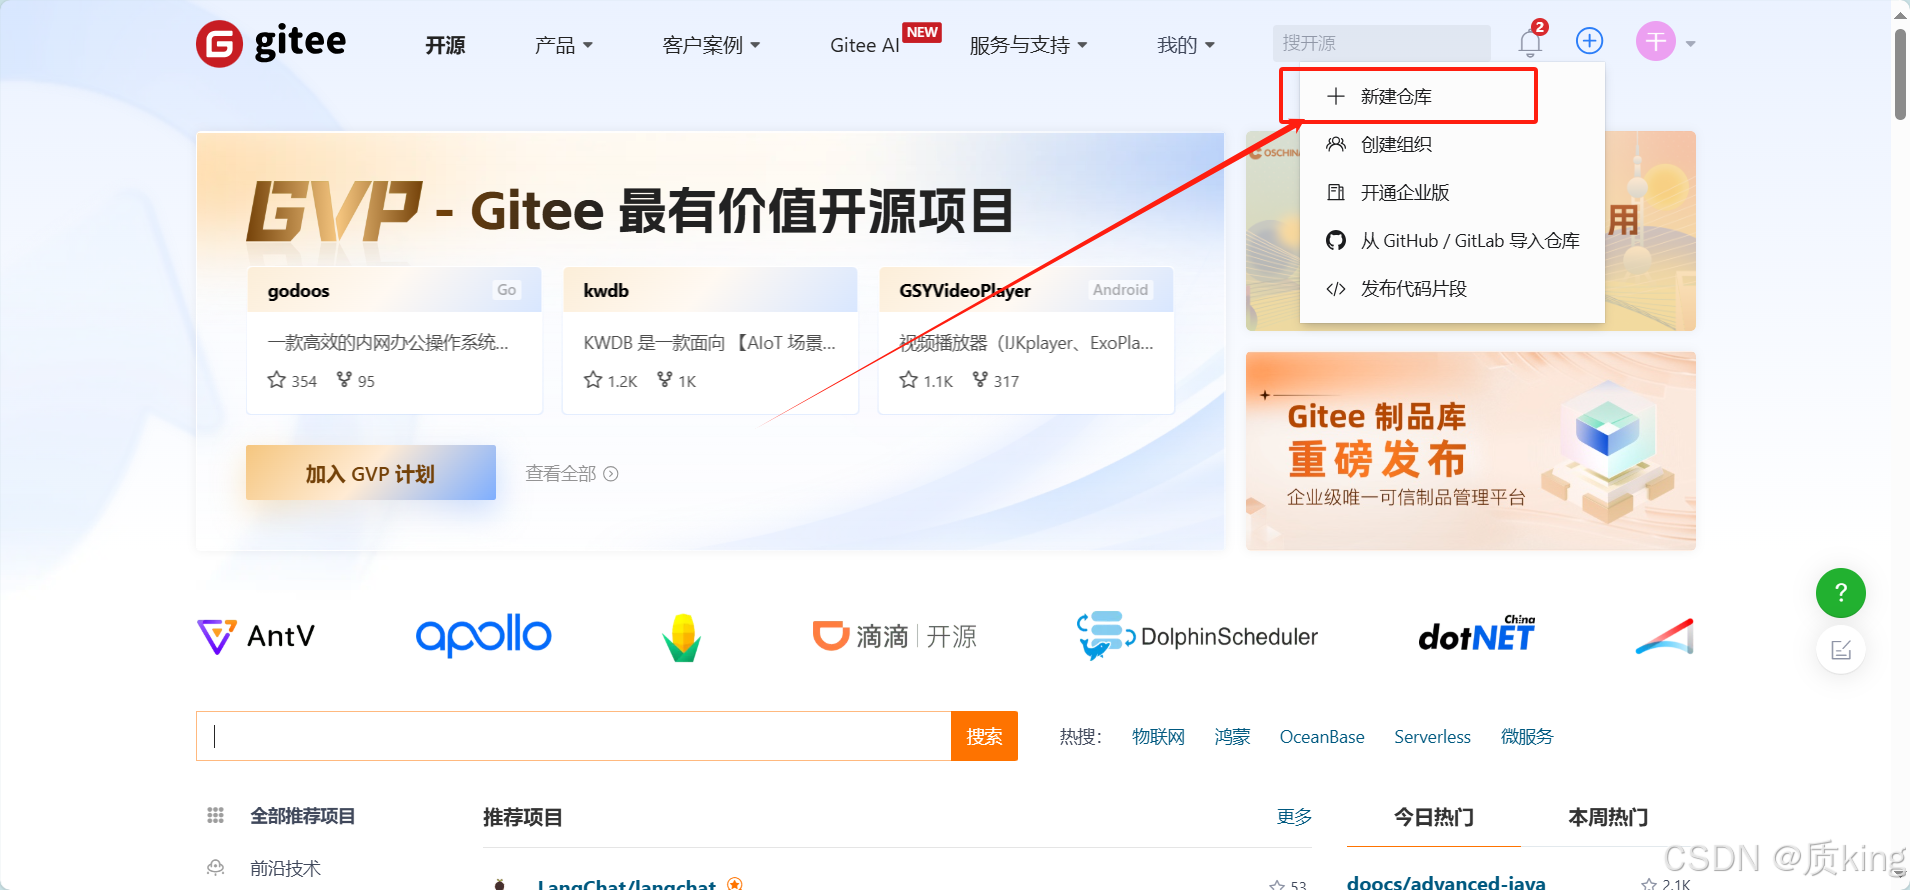Screen dimensions: 1910x890
Task: Select 全部推荐项目 in sidebar
Action: click(x=302, y=816)
